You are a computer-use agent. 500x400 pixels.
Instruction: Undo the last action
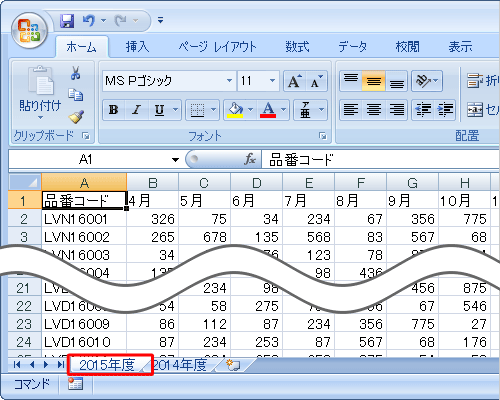pyautogui.click(x=89, y=21)
